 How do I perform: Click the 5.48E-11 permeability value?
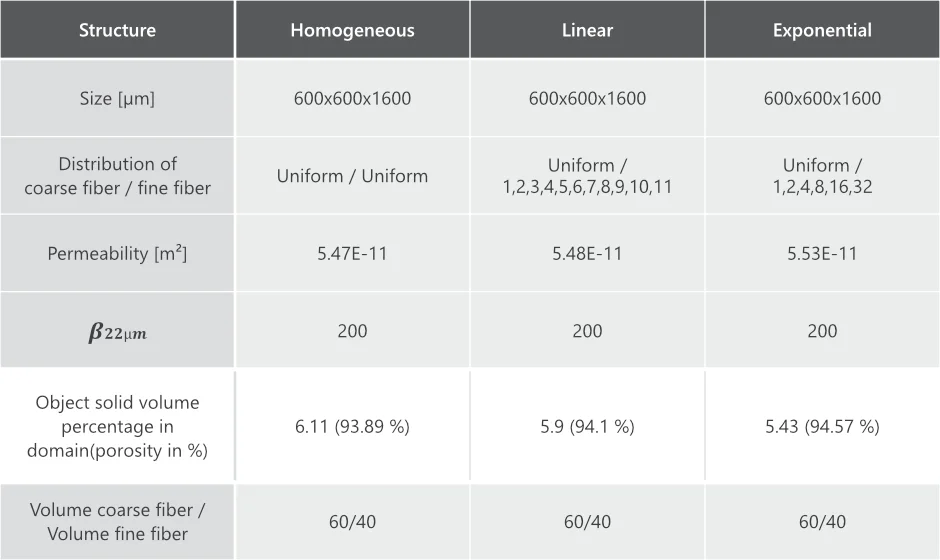pos(587,254)
